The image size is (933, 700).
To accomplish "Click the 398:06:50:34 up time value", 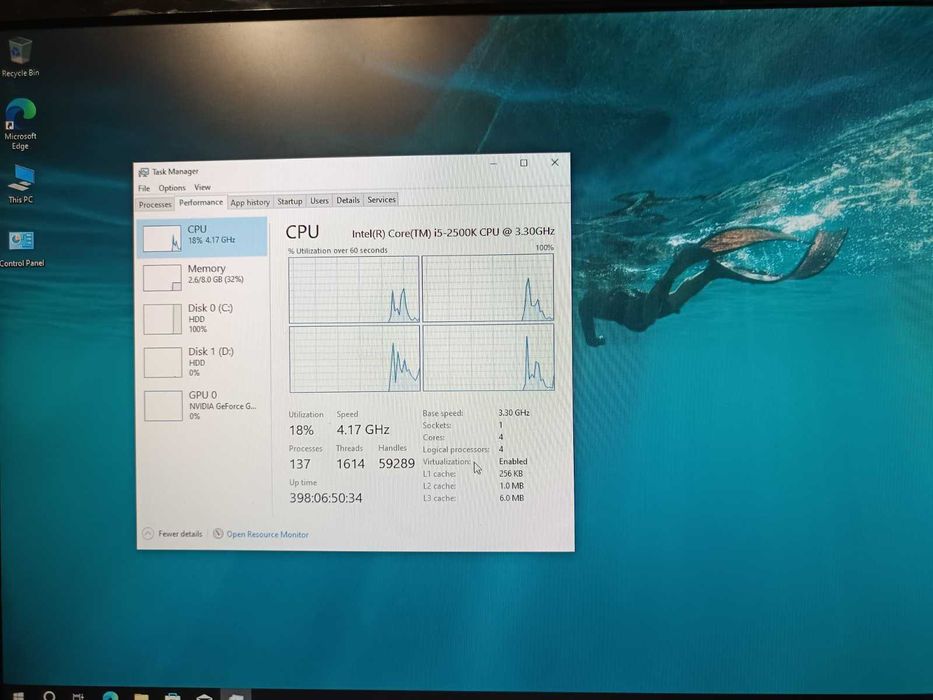I will 325,498.
